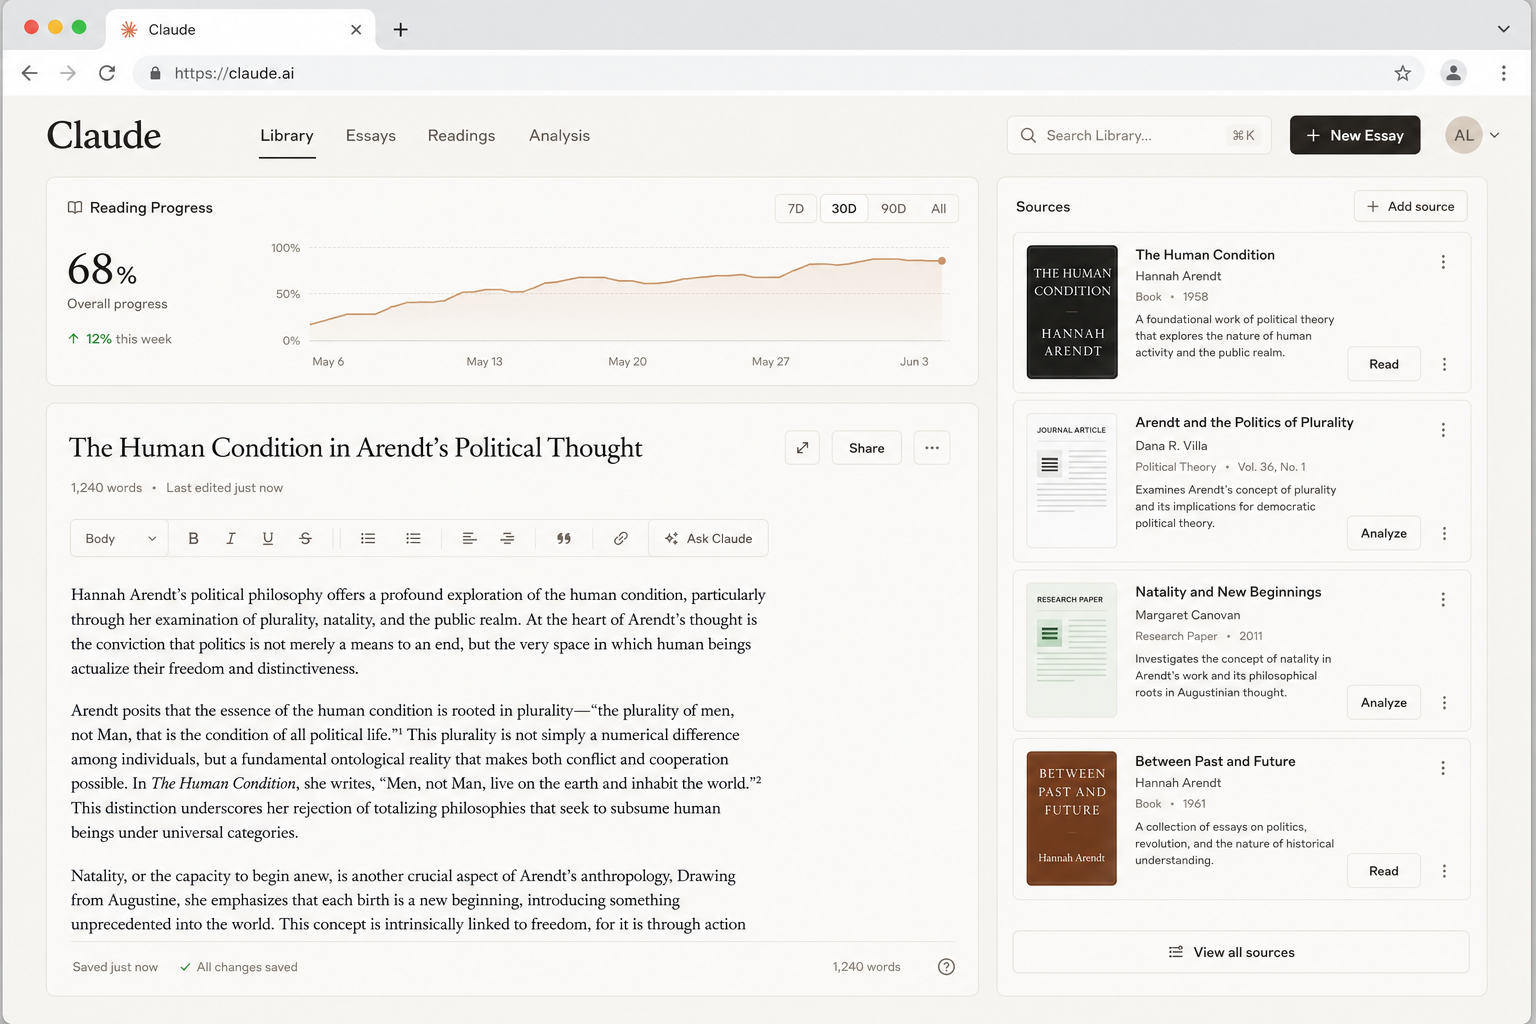Switch reading progress range to 7D
Image resolution: width=1536 pixels, height=1024 pixels.
796,208
